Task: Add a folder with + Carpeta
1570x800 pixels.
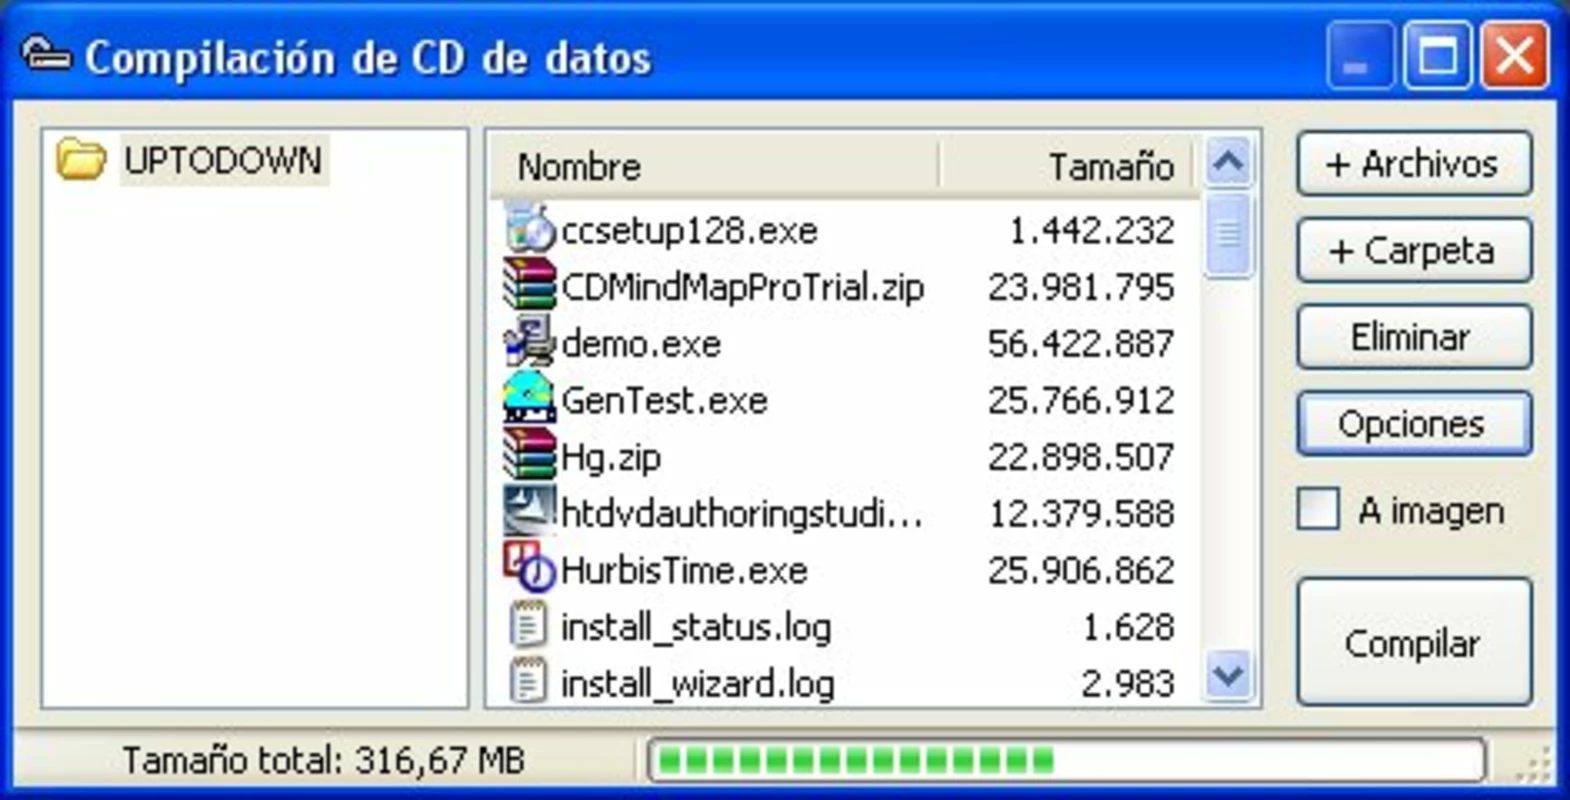Action: 1413,250
